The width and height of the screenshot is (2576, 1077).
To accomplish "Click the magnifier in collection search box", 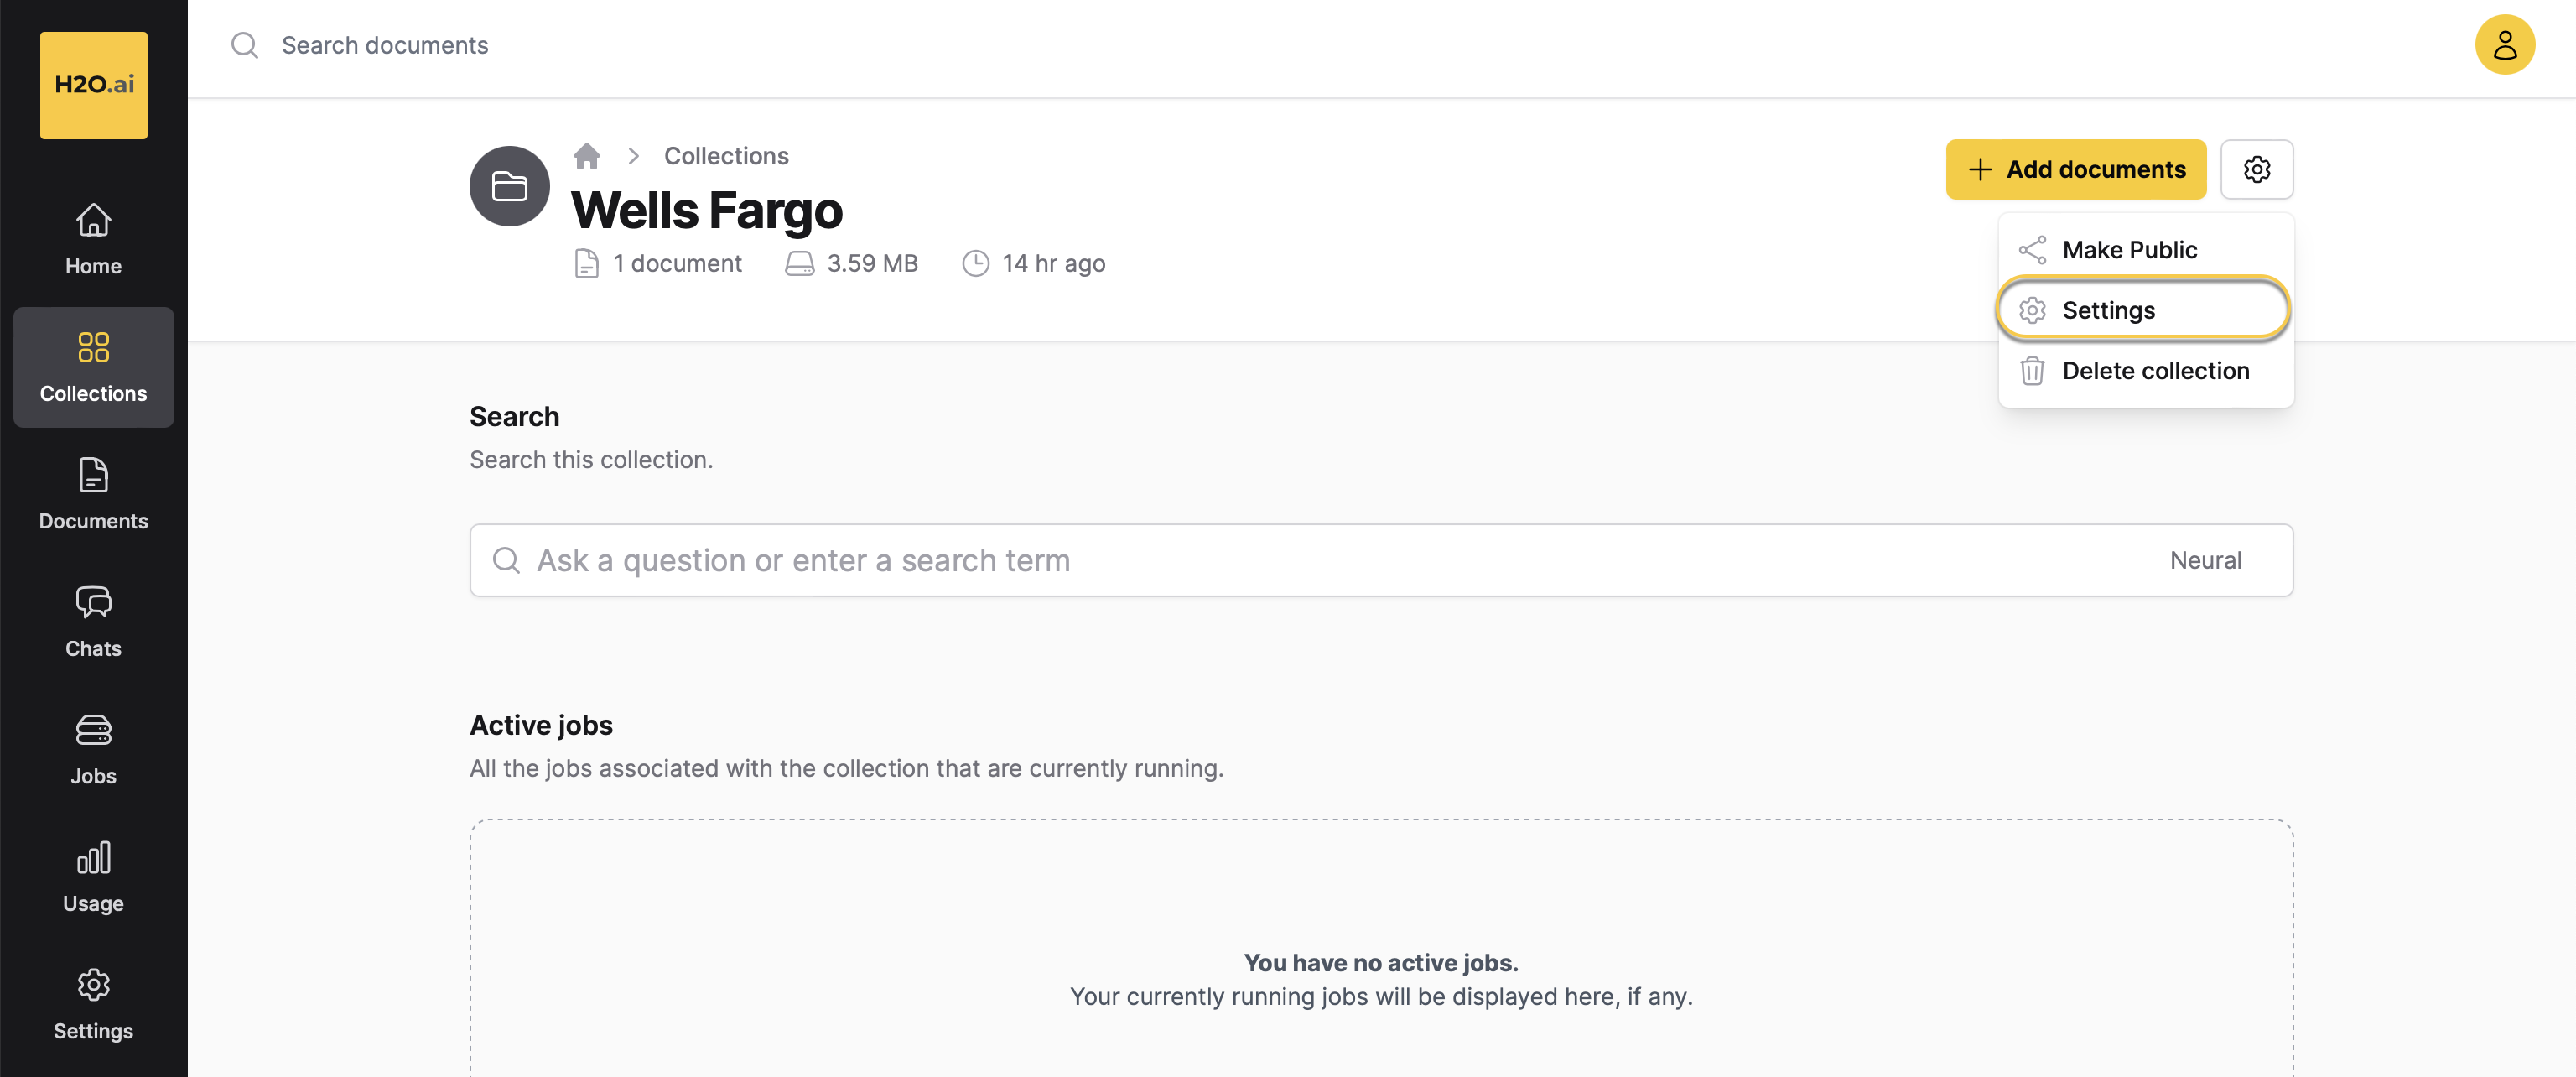I will (x=506, y=560).
